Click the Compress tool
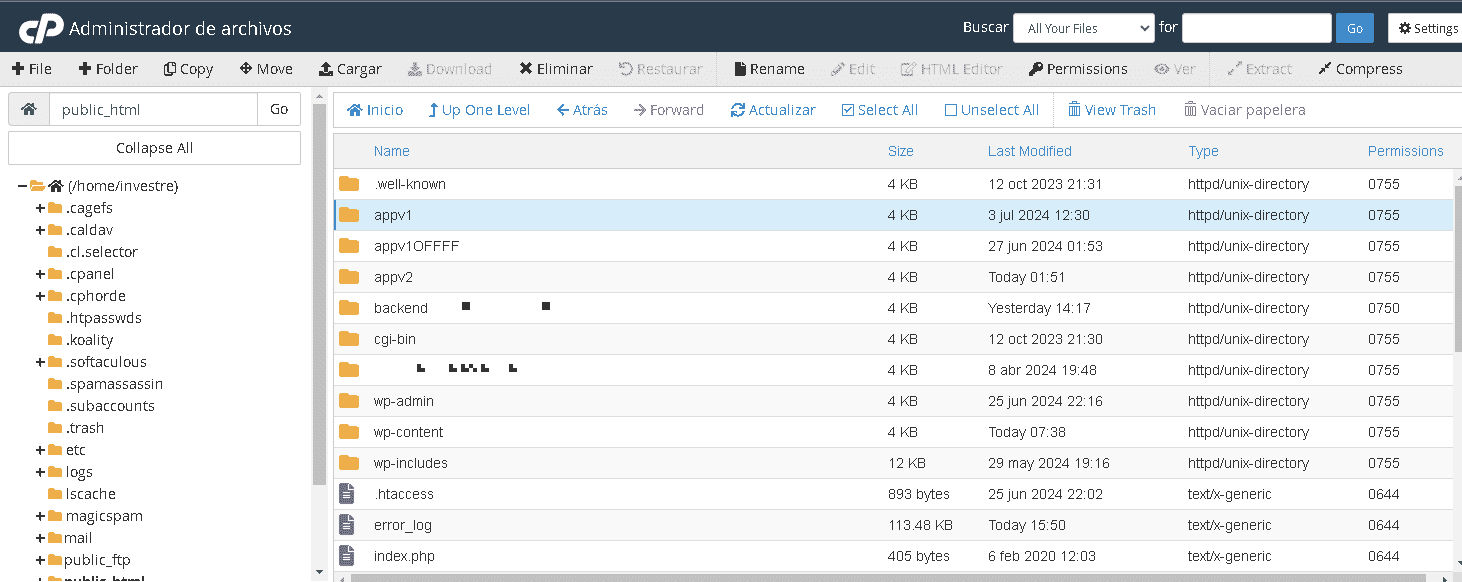1462x582 pixels. (x=1360, y=69)
